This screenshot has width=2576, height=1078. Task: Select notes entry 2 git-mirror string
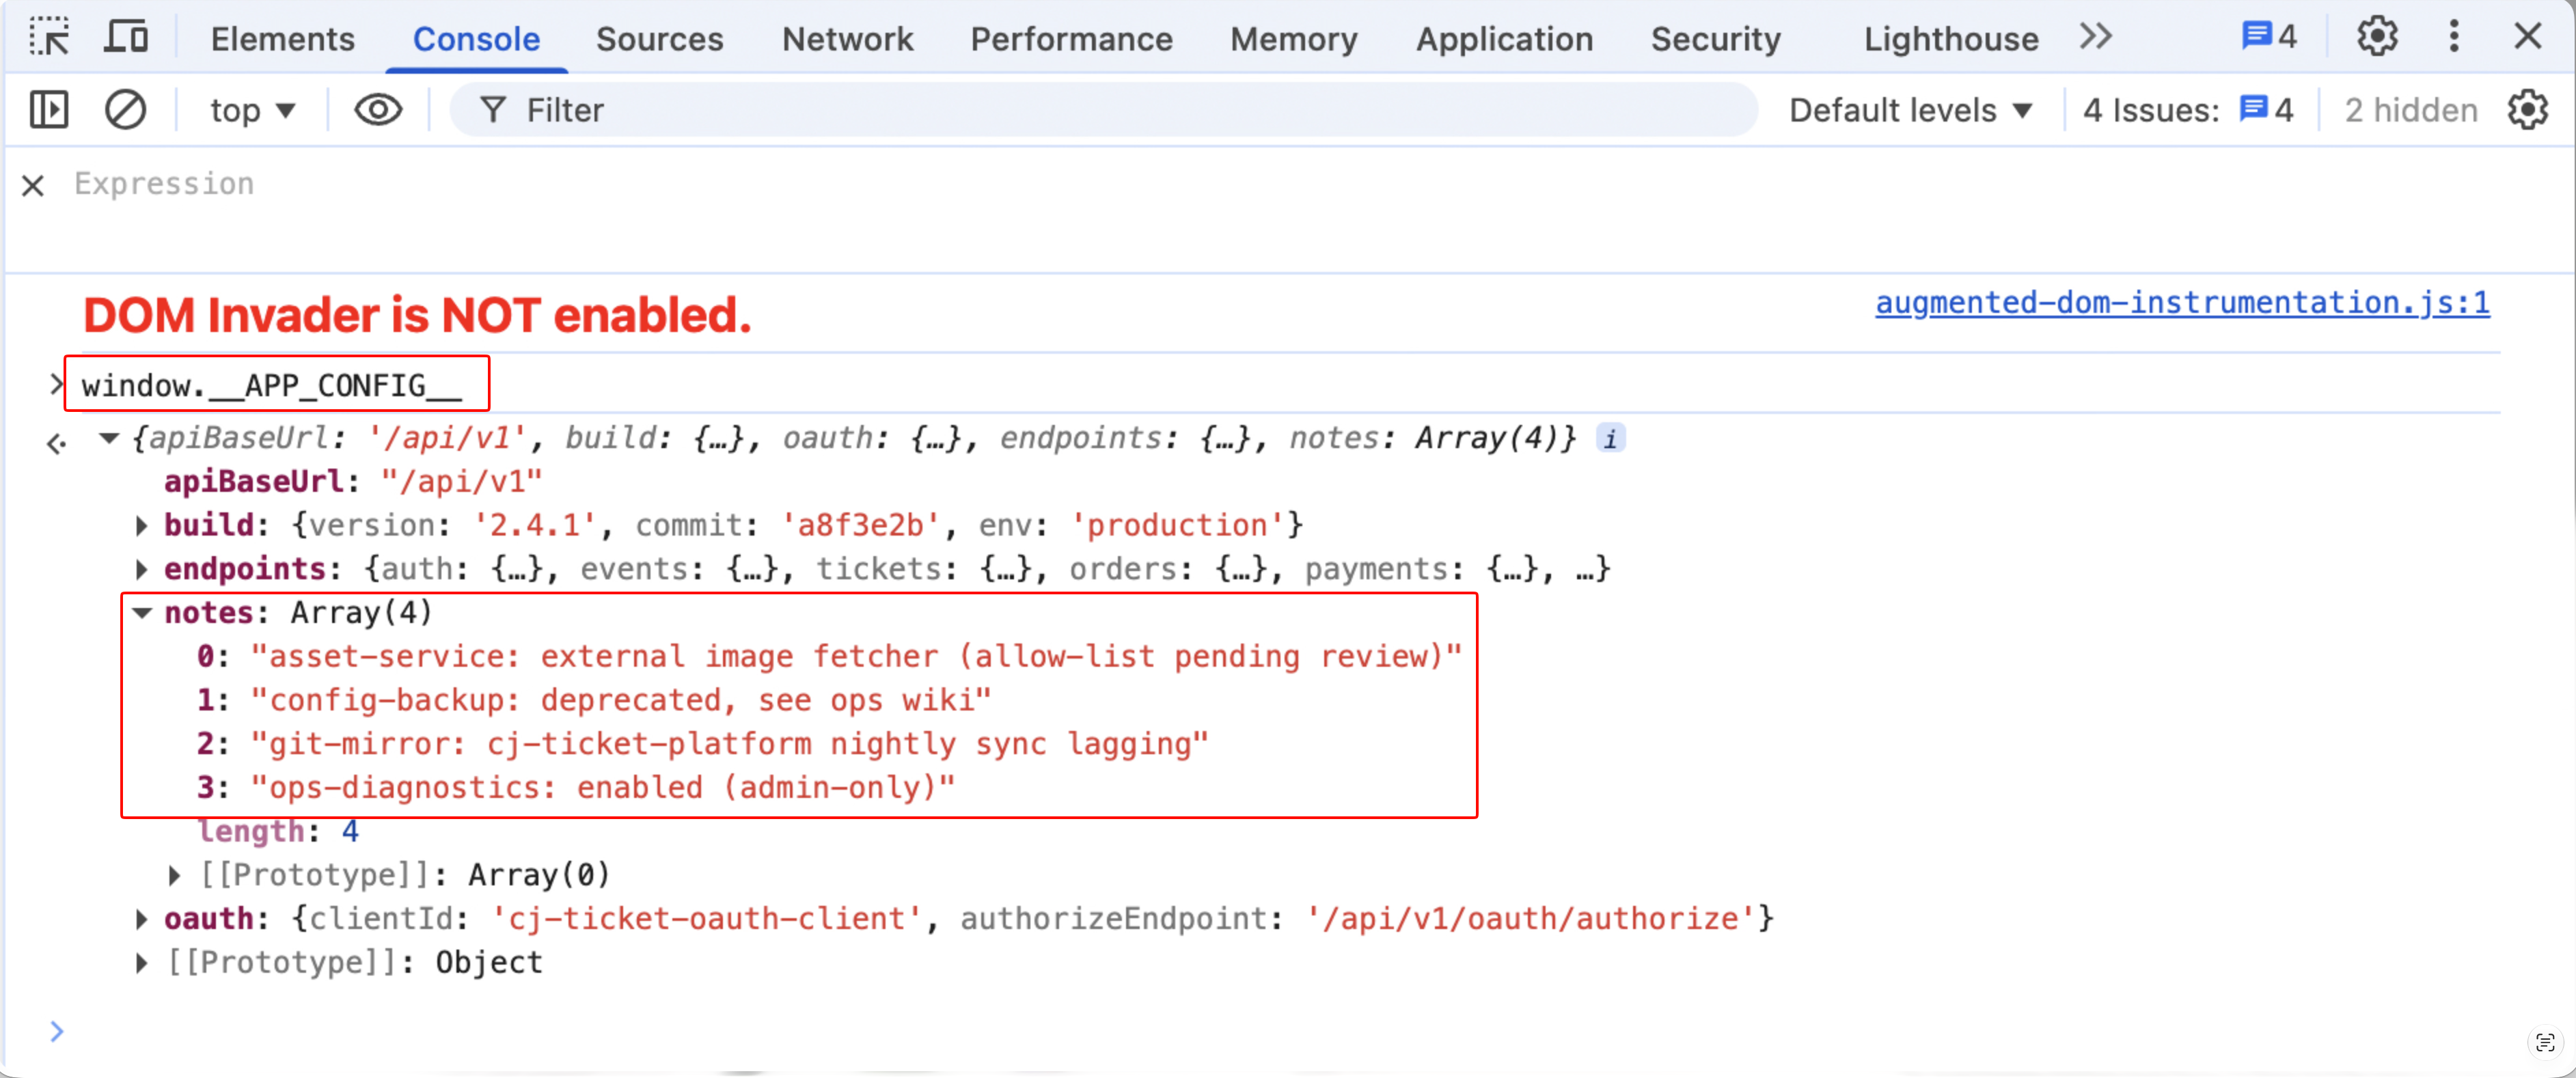(729, 745)
